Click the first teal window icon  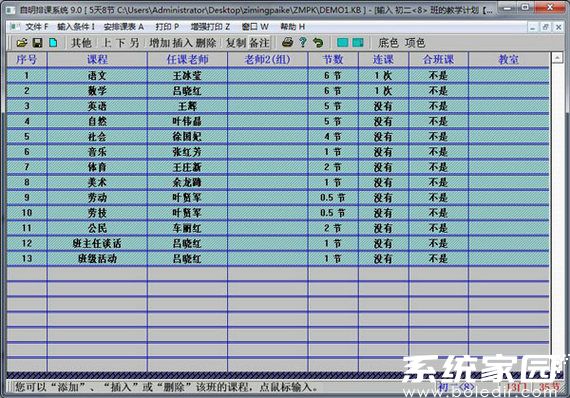[342, 43]
